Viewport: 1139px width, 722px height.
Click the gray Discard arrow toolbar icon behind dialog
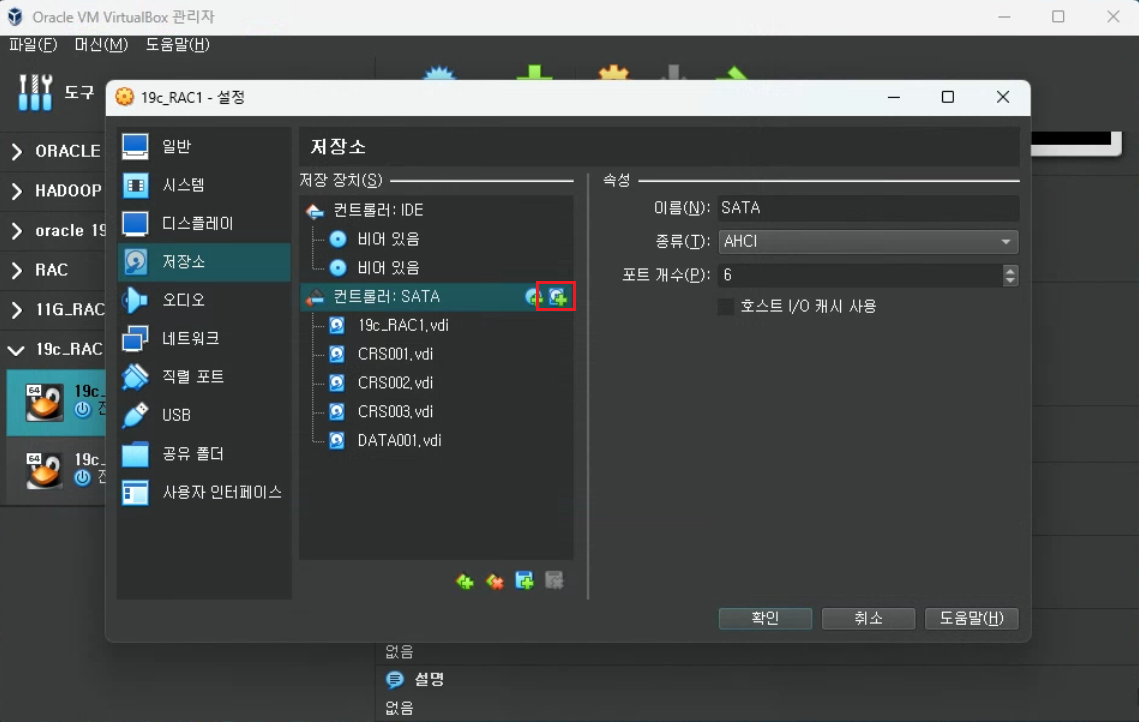[673, 73]
